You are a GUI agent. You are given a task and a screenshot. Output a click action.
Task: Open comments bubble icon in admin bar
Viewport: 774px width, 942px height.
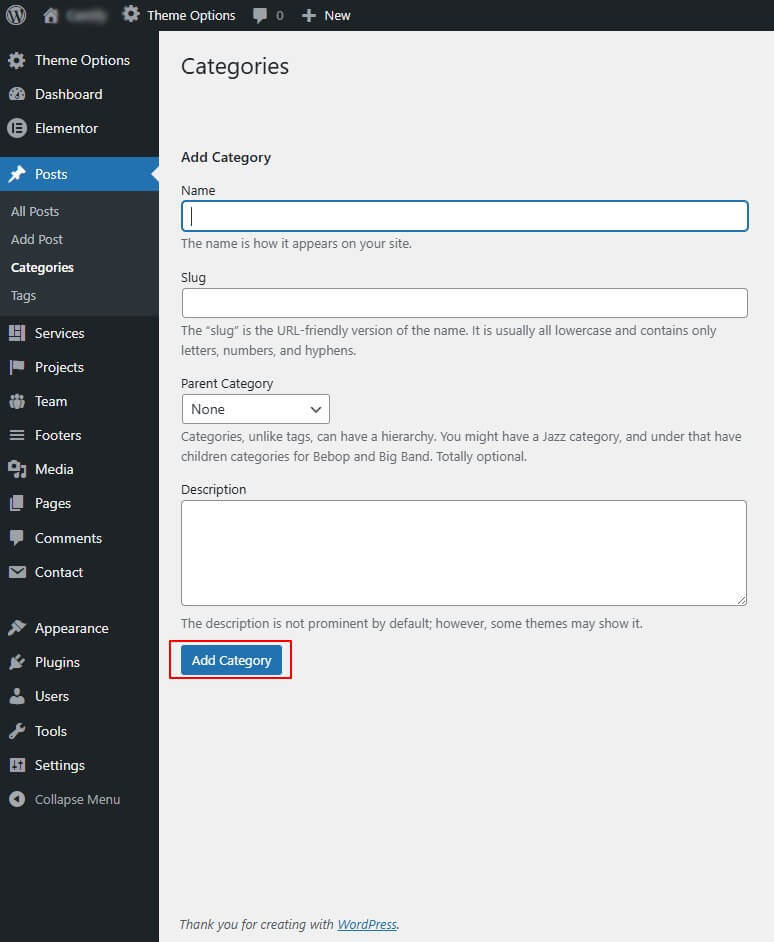[x=260, y=16]
